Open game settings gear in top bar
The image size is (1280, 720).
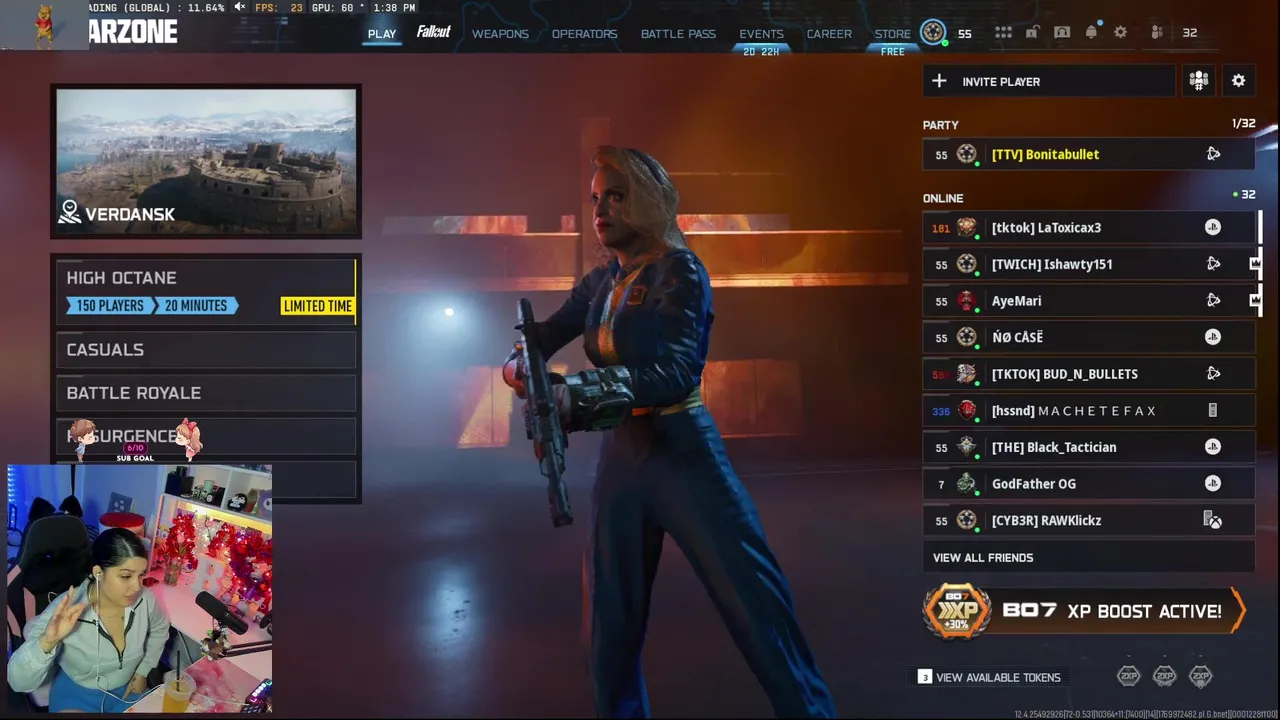1121,32
